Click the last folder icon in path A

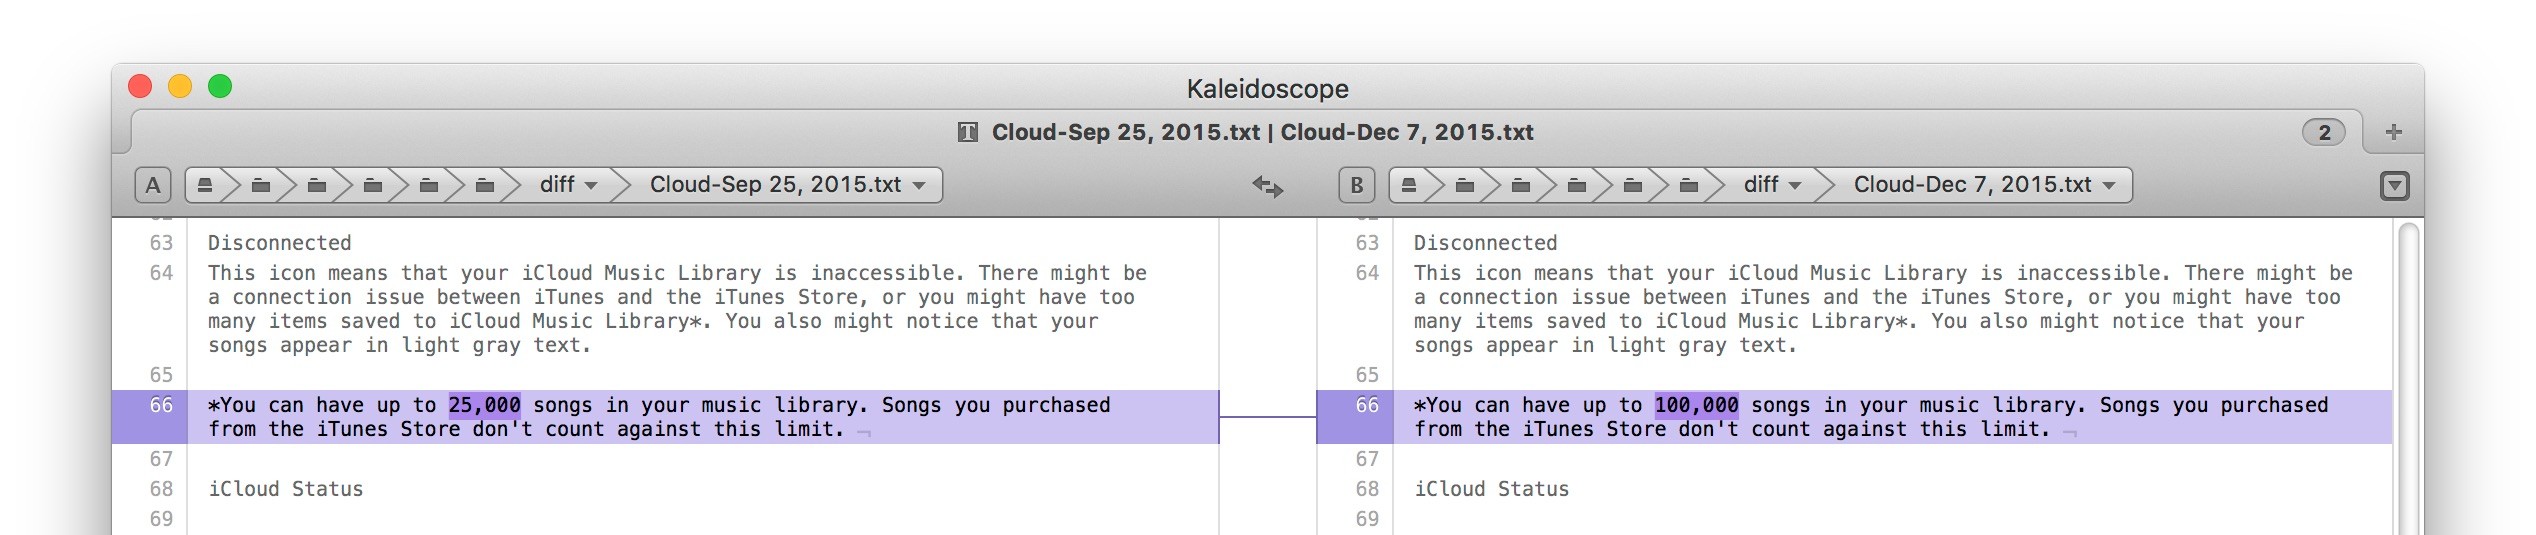pos(485,185)
